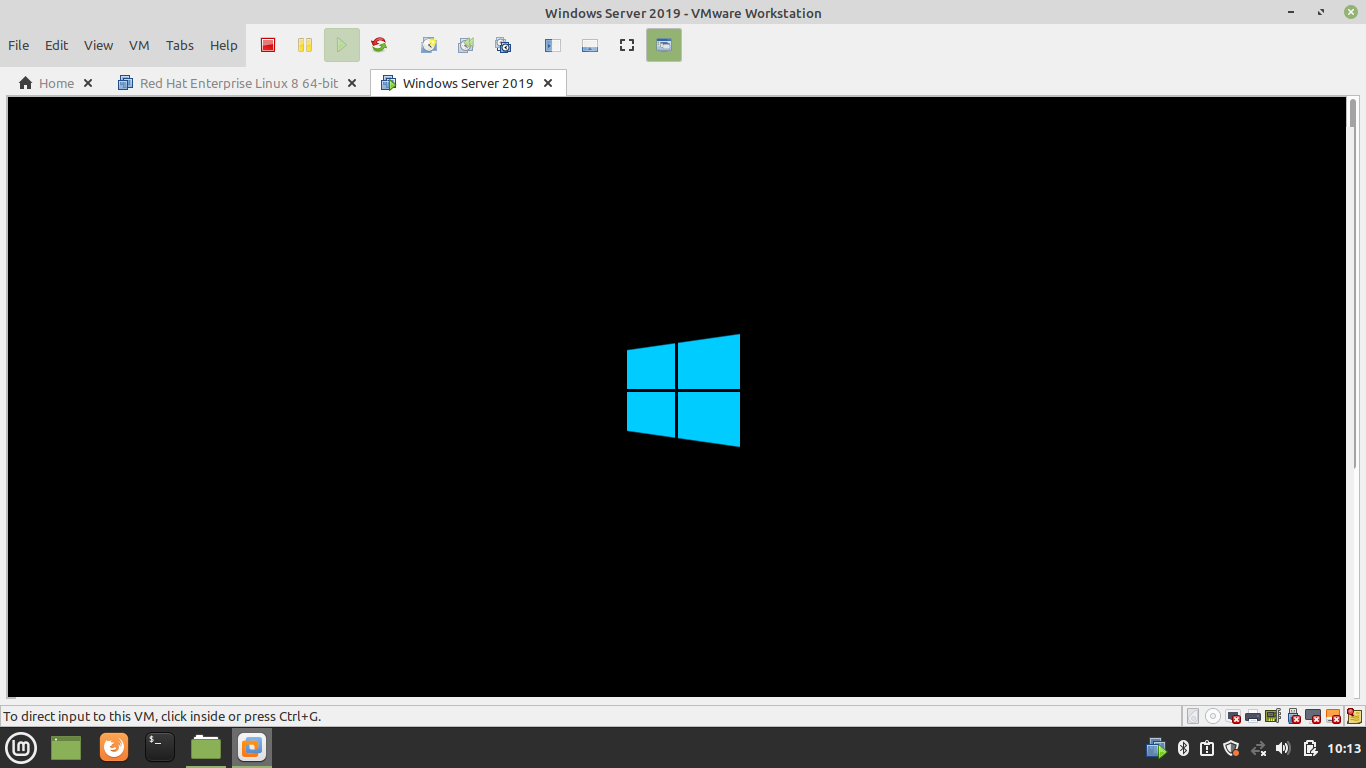Image resolution: width=1366 pixels, height=768 pixels.
Task: Close the Red Hat Enterprise Linux 8 tab
Action: (x=352, y=83)
